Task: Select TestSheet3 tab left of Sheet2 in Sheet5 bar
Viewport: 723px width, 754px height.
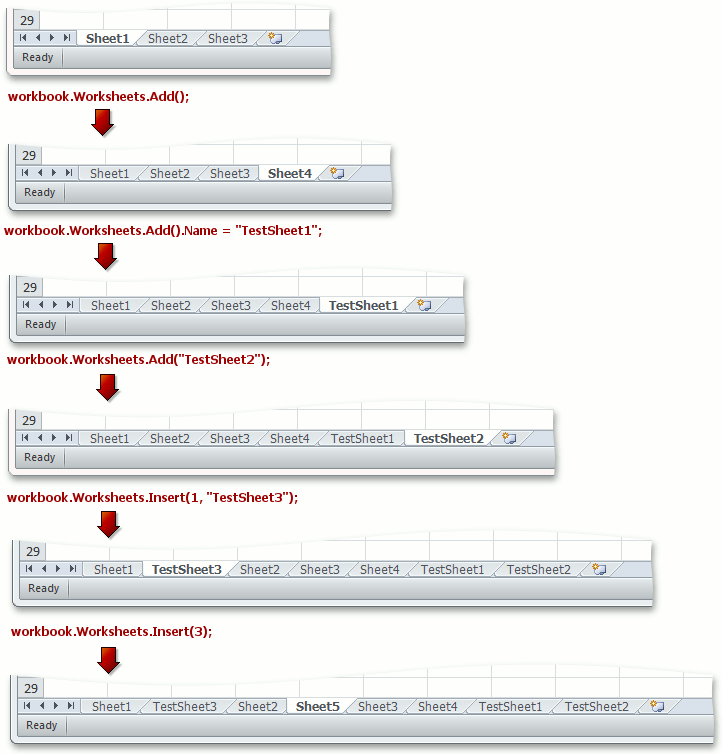Action: coord(185,706)
